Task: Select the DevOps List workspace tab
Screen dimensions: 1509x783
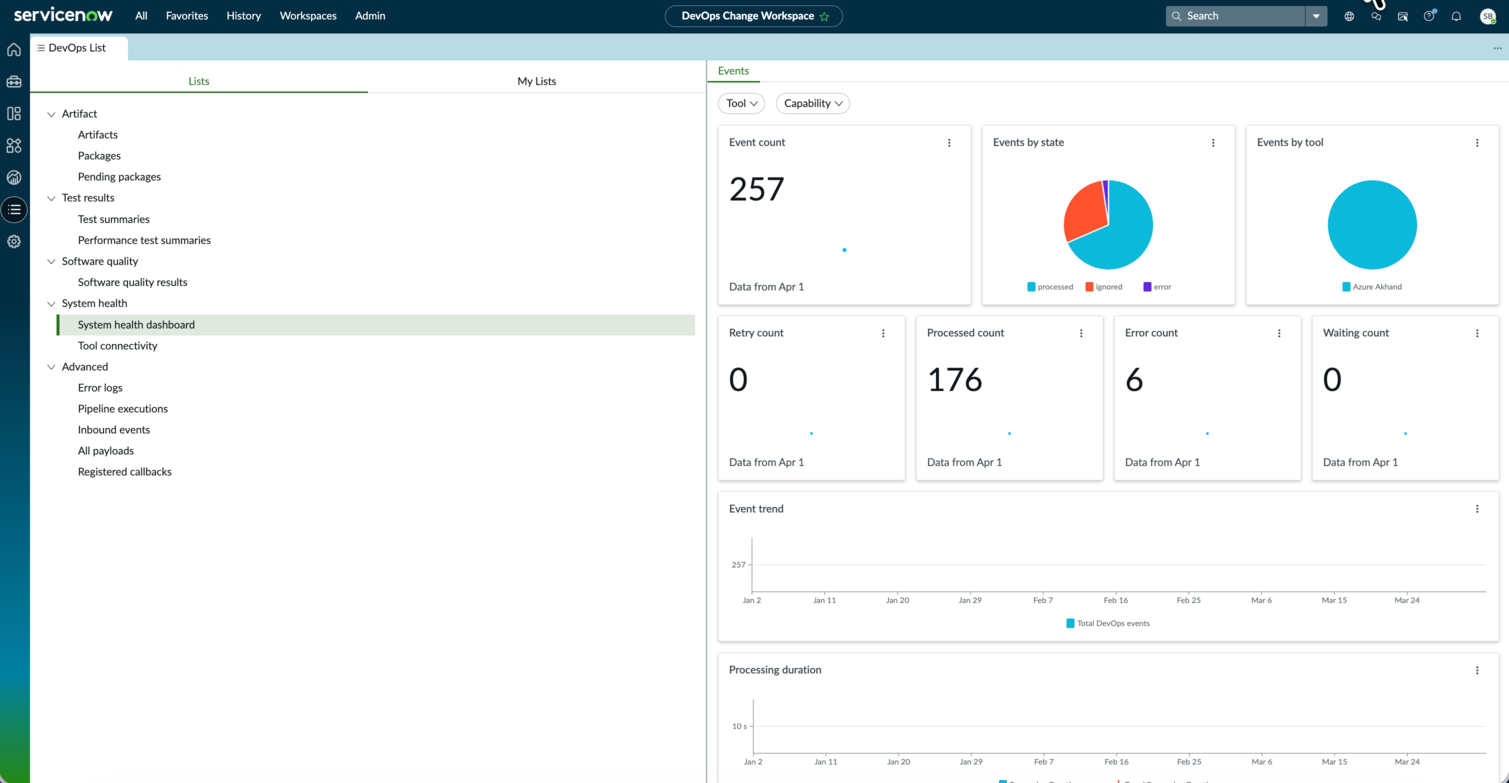Action: tap(78, 48)
